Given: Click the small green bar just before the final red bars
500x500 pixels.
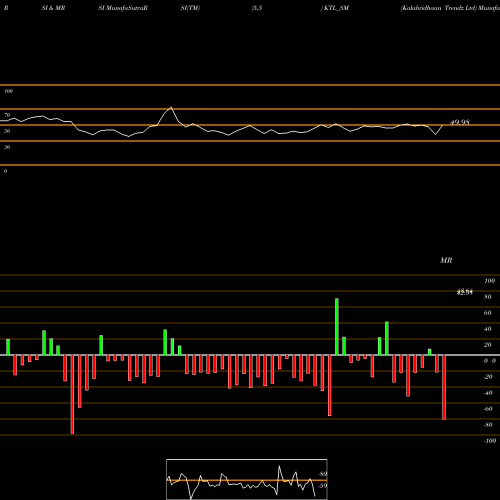Looking at the screenshot, I should coord(430,352).
